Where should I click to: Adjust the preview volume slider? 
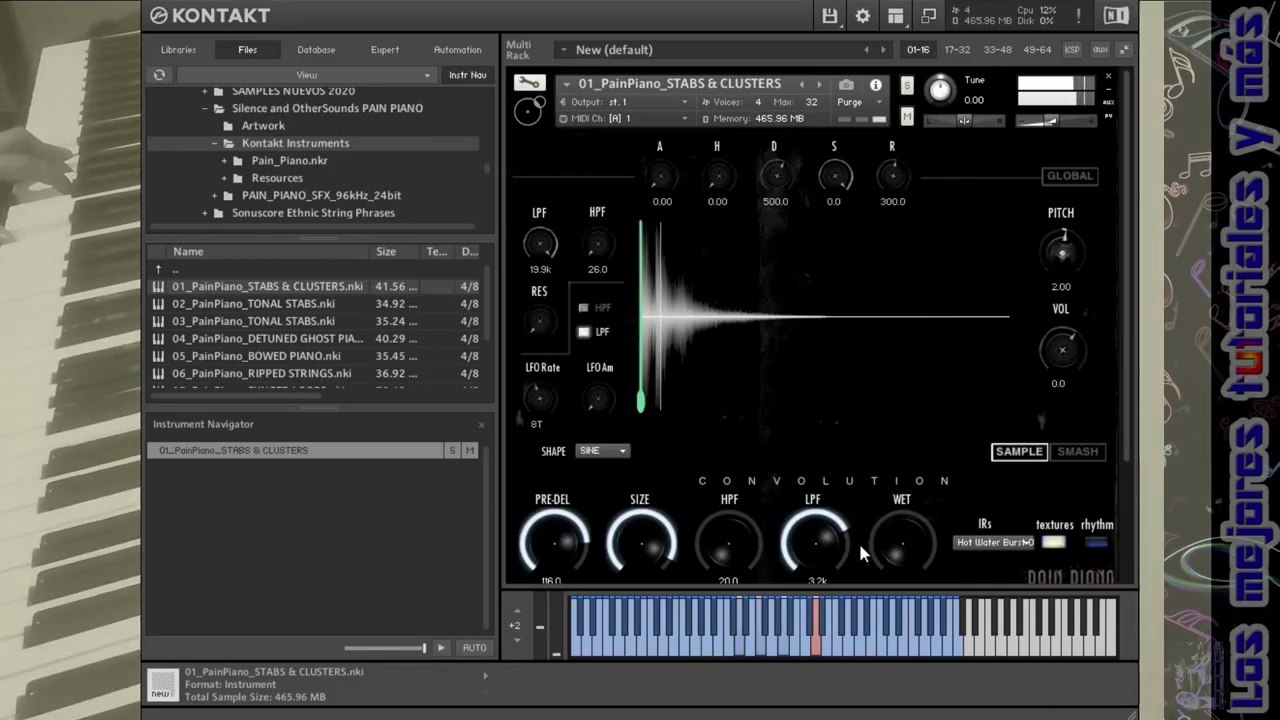385,648
